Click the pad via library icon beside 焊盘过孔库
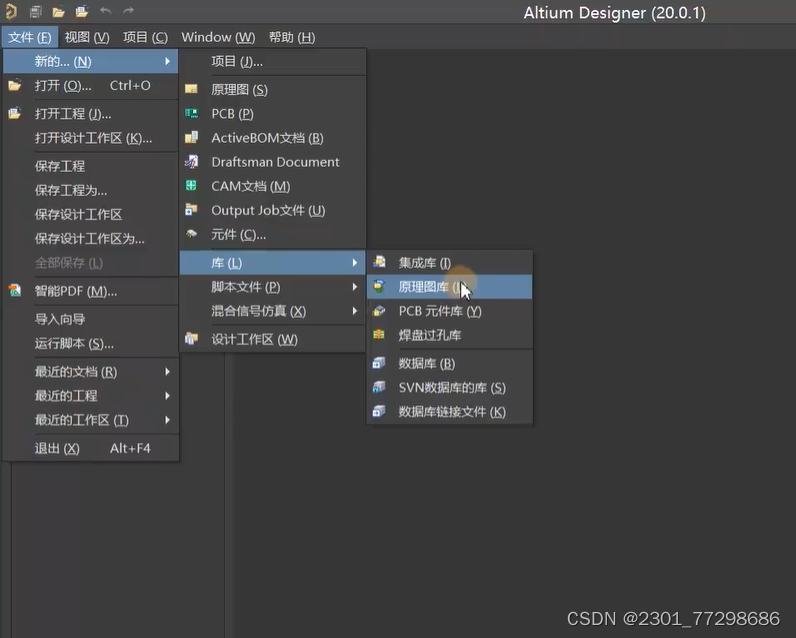Viewport: 796px width, 638px height. point(379,334)
